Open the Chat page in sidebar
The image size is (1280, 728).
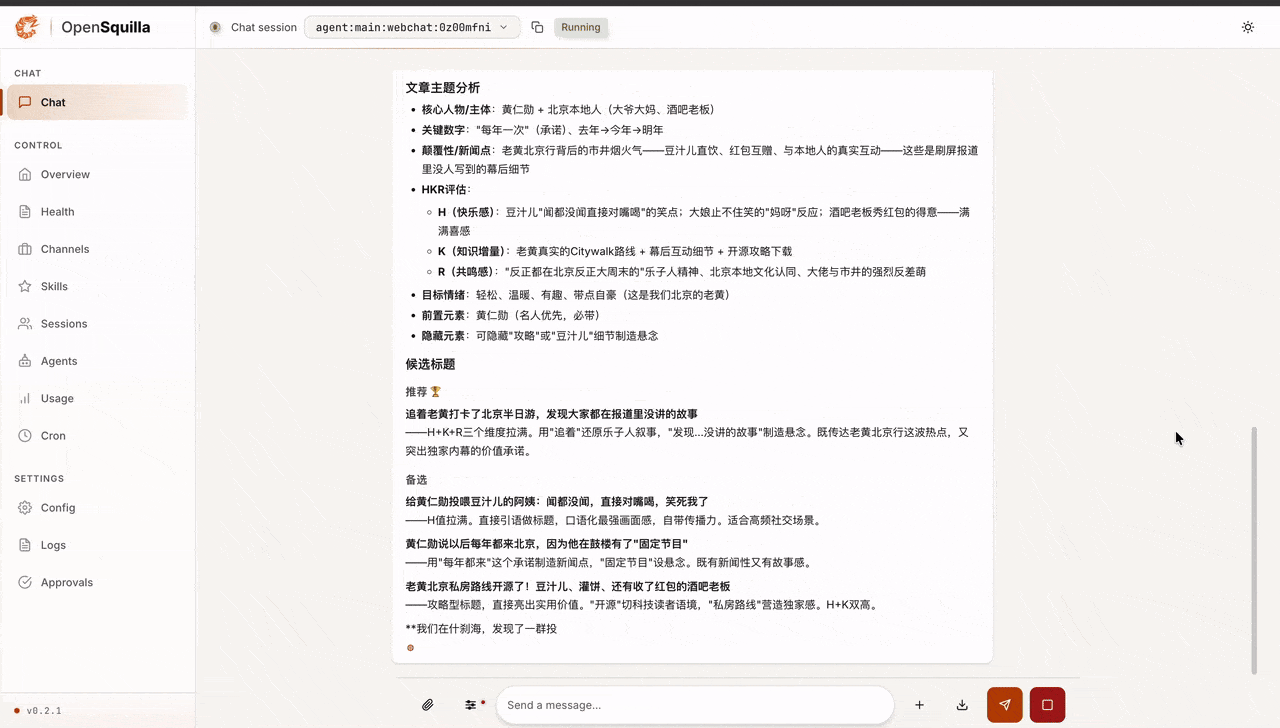click(x=97, y=102)
